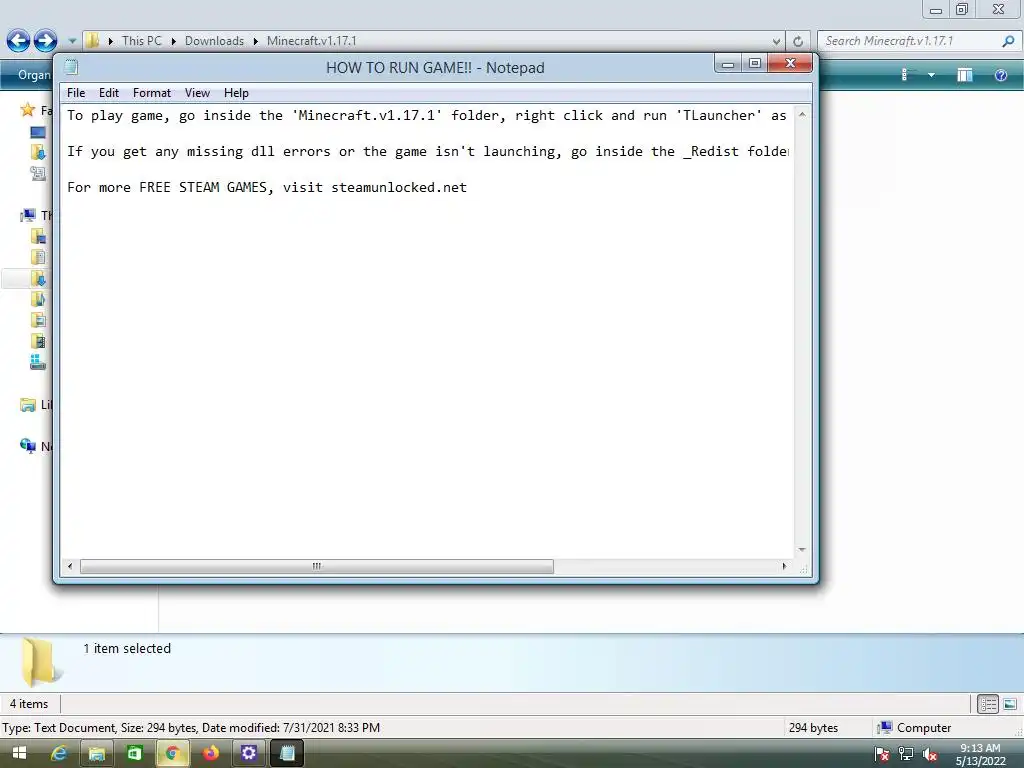This screenshot has height=768, width=1024.
Task: Select Desktop icon under Favorites
Action: pos(38,133)
